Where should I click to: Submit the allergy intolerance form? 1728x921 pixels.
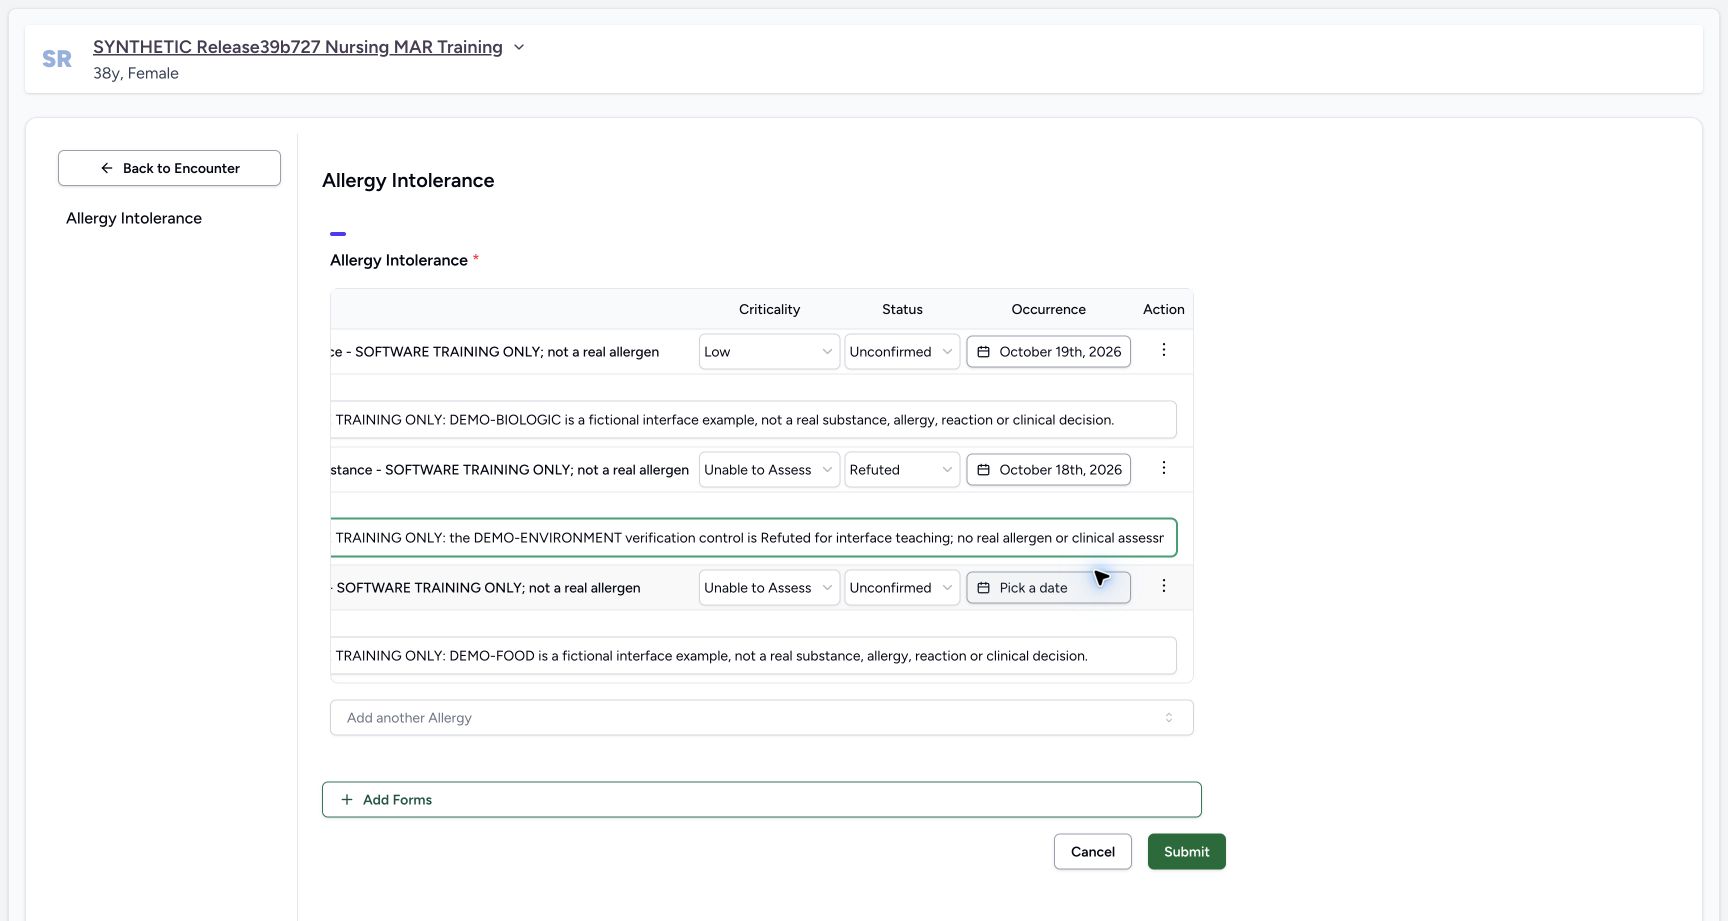1186,852
